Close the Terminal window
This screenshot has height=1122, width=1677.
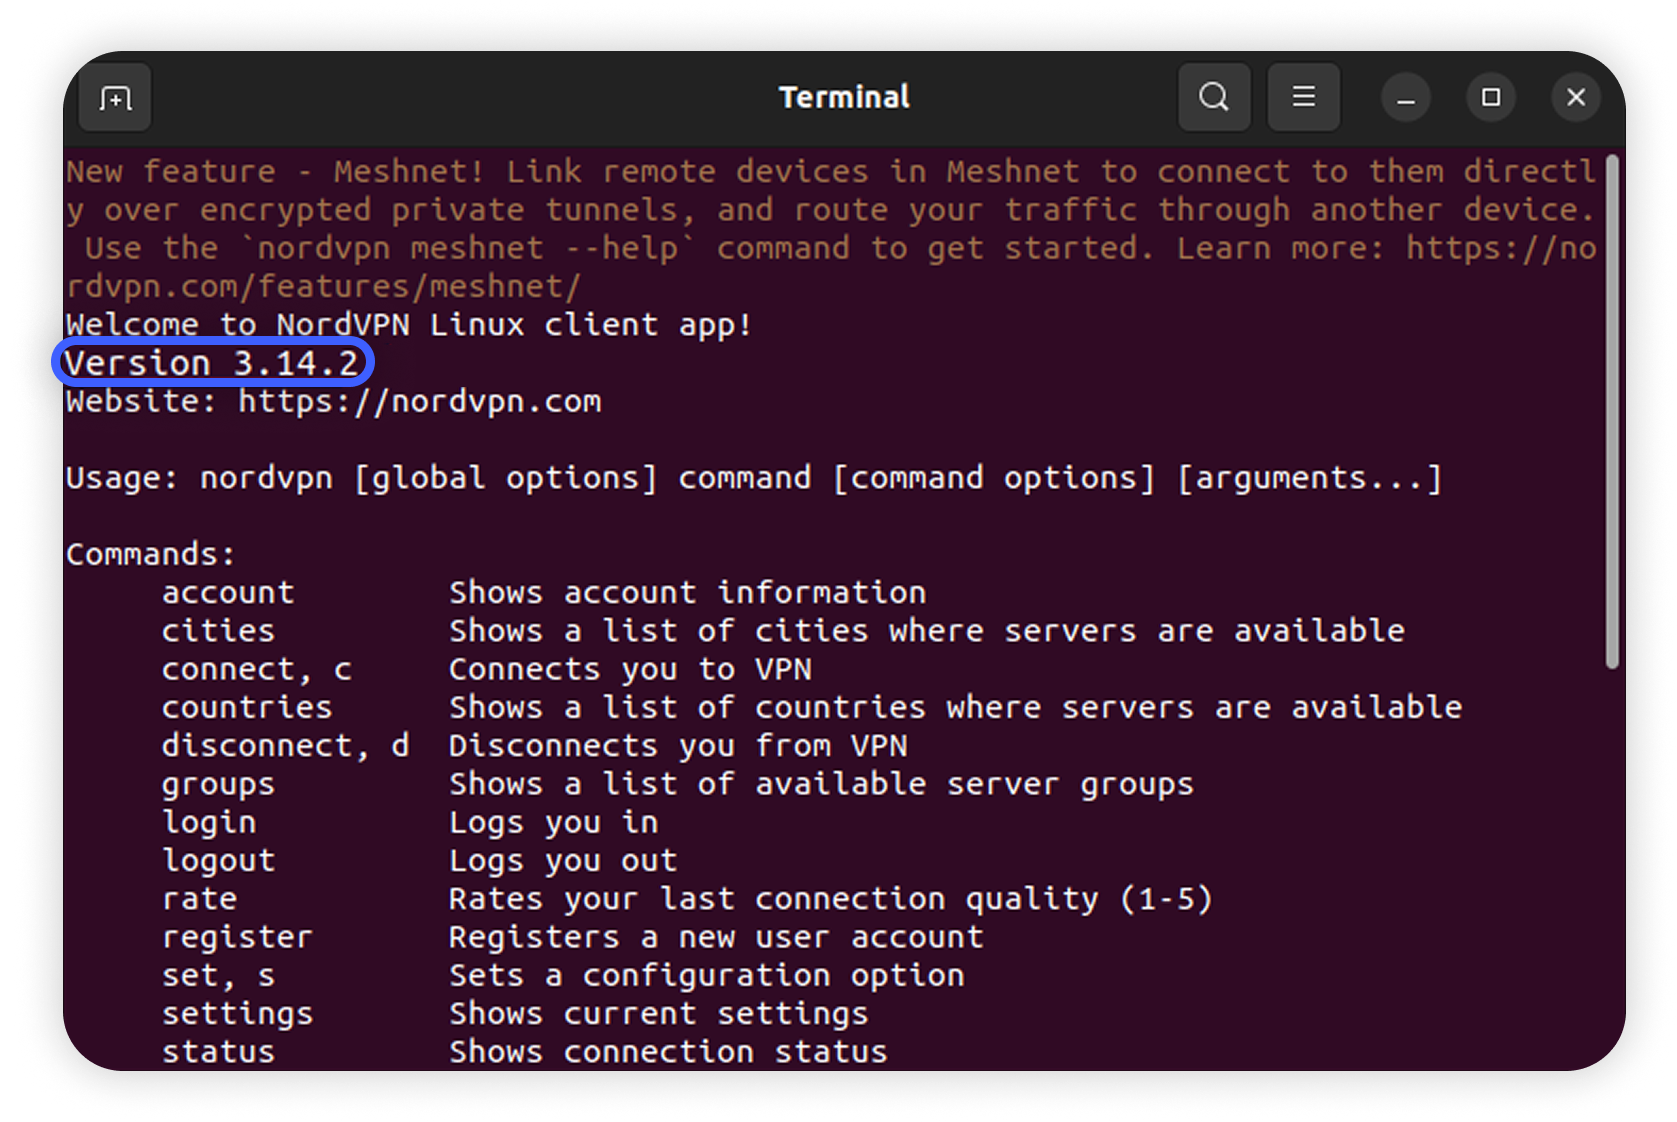(x=1575, y=98)
